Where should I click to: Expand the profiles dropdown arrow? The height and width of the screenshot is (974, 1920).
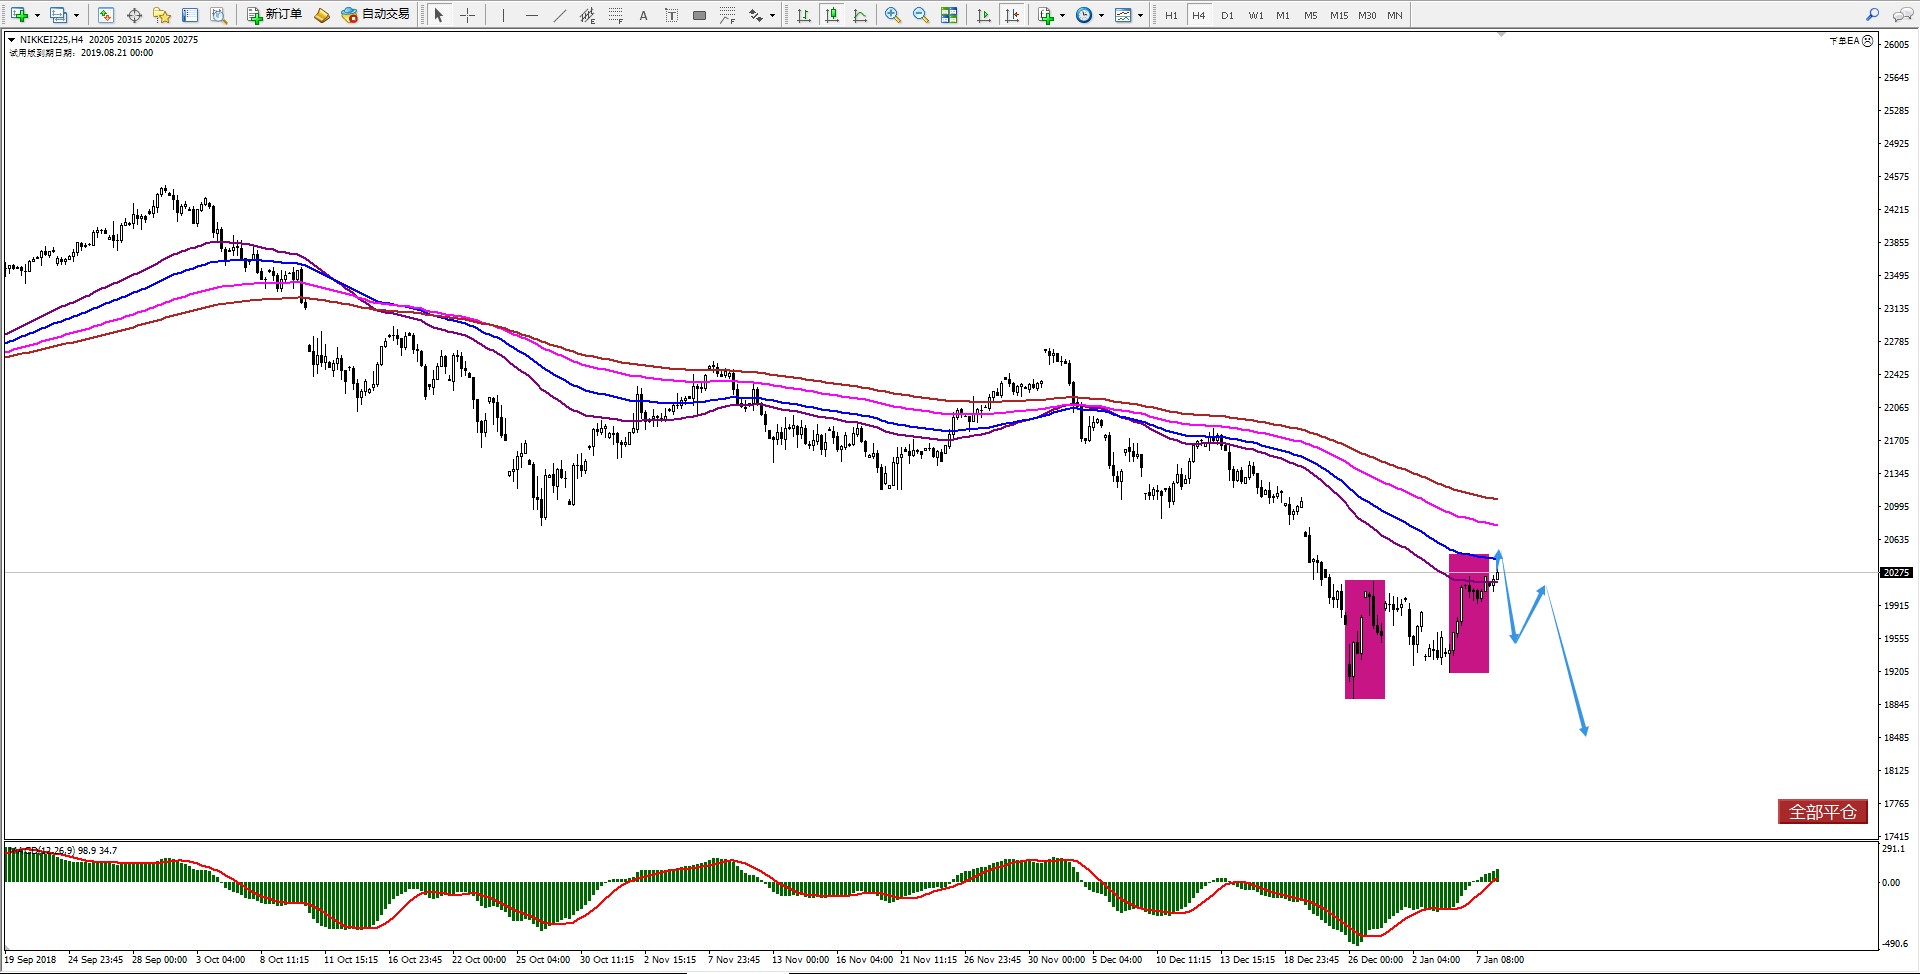pyautogui.click(x=76, y=15)
